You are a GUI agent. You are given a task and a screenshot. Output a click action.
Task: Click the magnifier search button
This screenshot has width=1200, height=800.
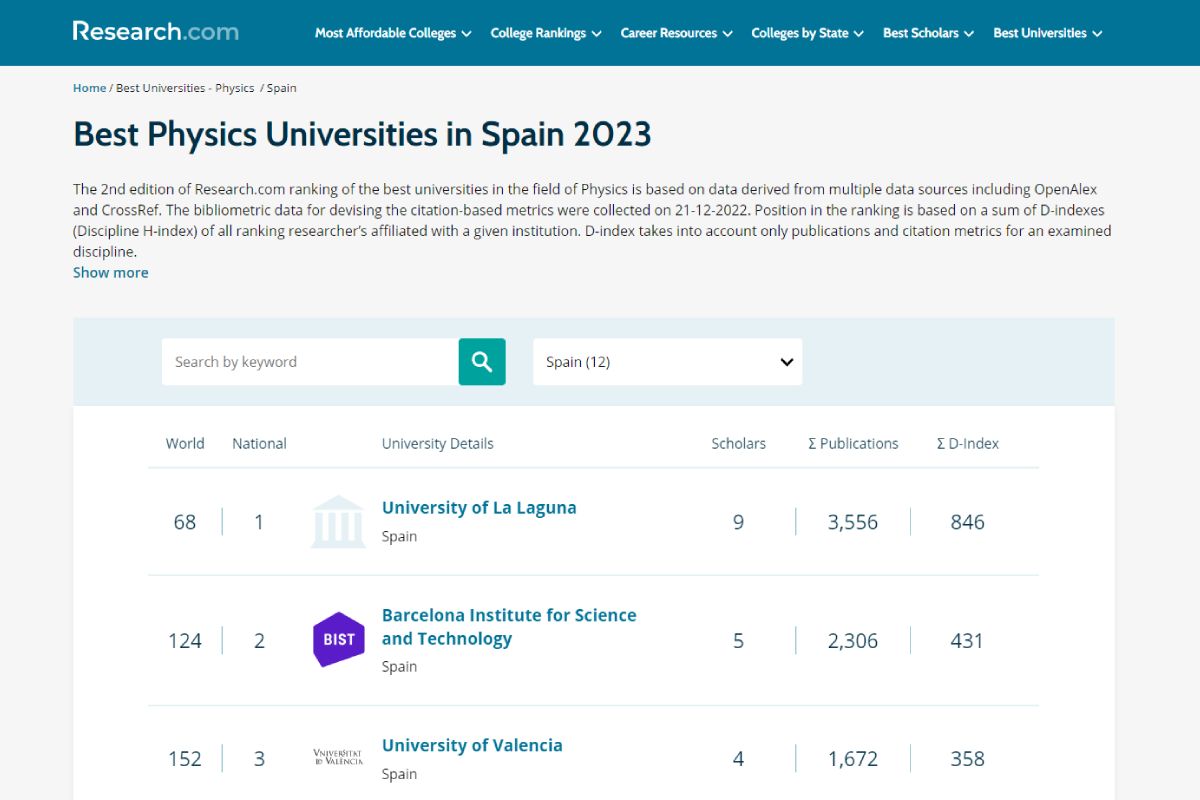click(x=482, y=362)
